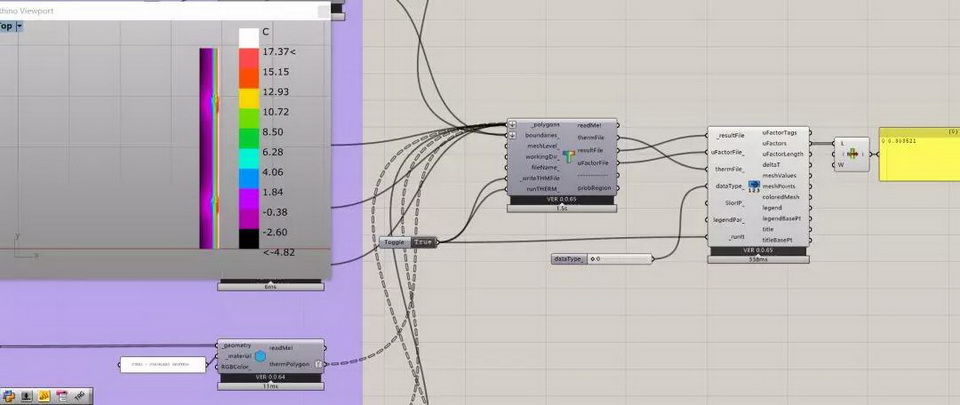Viewport: 960px width, 405px height.
Task: Open the Top viewport dropdown arrow
Action: click(x=18, y=27)
